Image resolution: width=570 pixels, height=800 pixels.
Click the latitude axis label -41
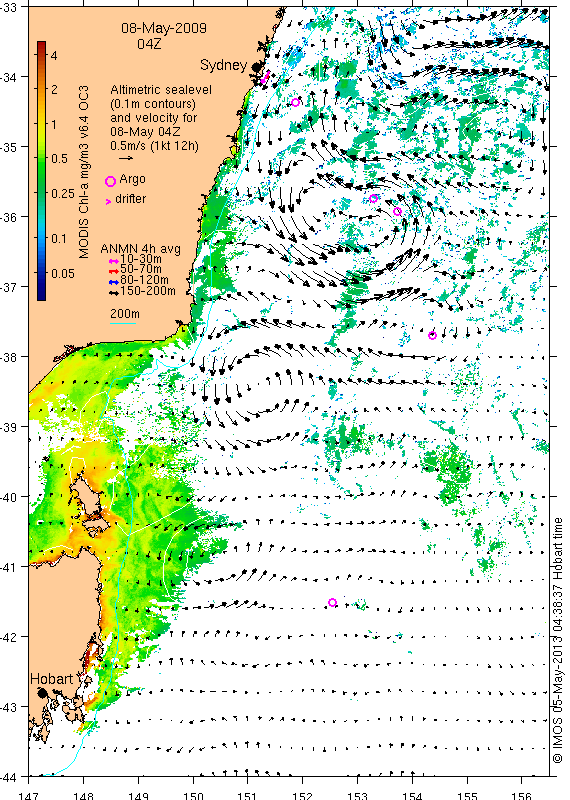point(8,566)
